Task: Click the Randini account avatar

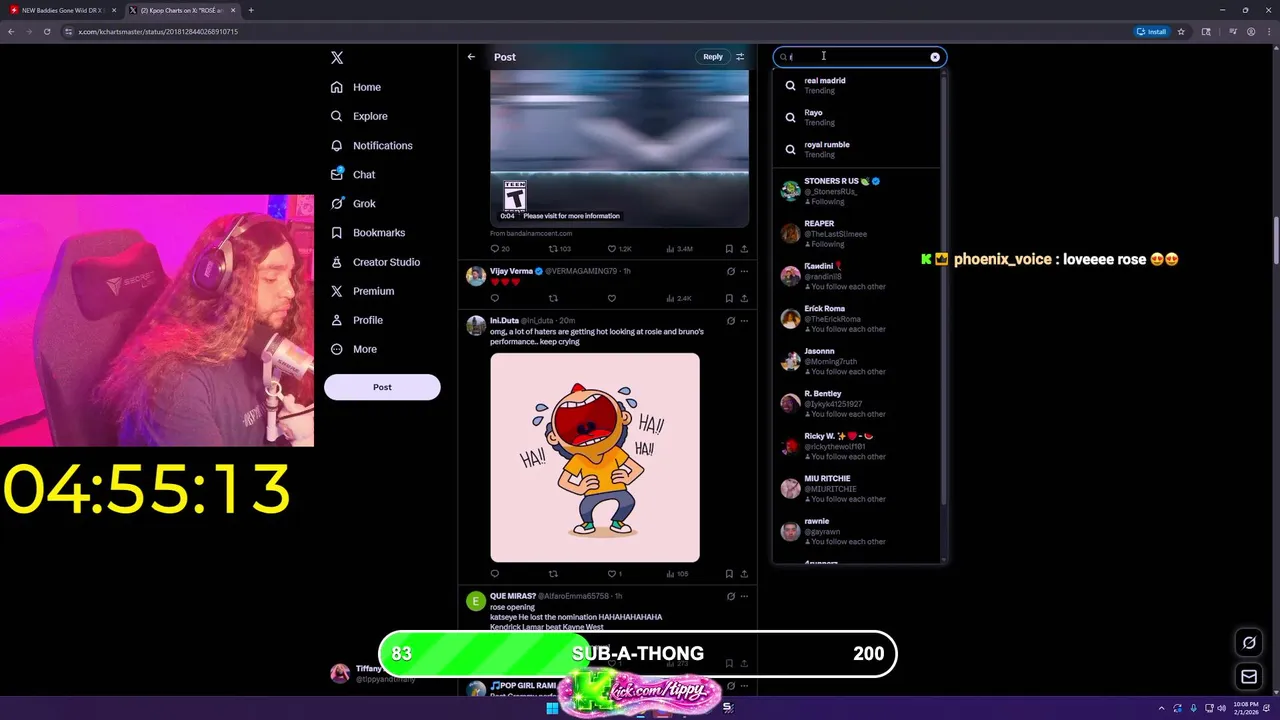Action: click(x=790, y=276)
